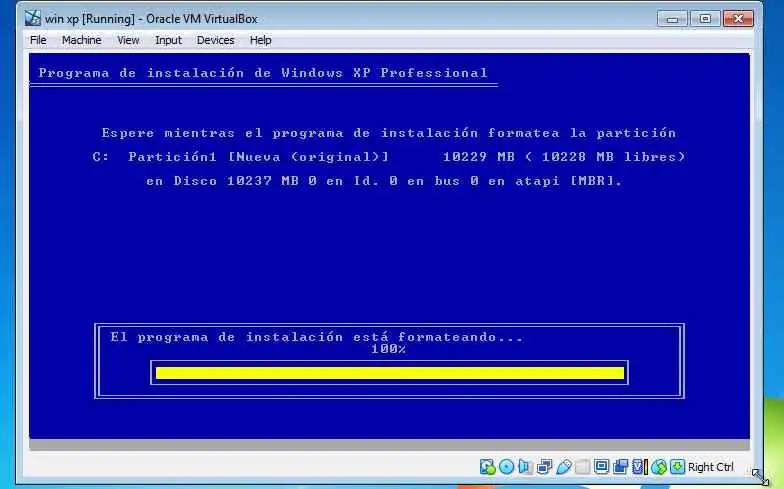
Task: Click the green arrow keyboard capture icon
Action: (x=678, y=467)
